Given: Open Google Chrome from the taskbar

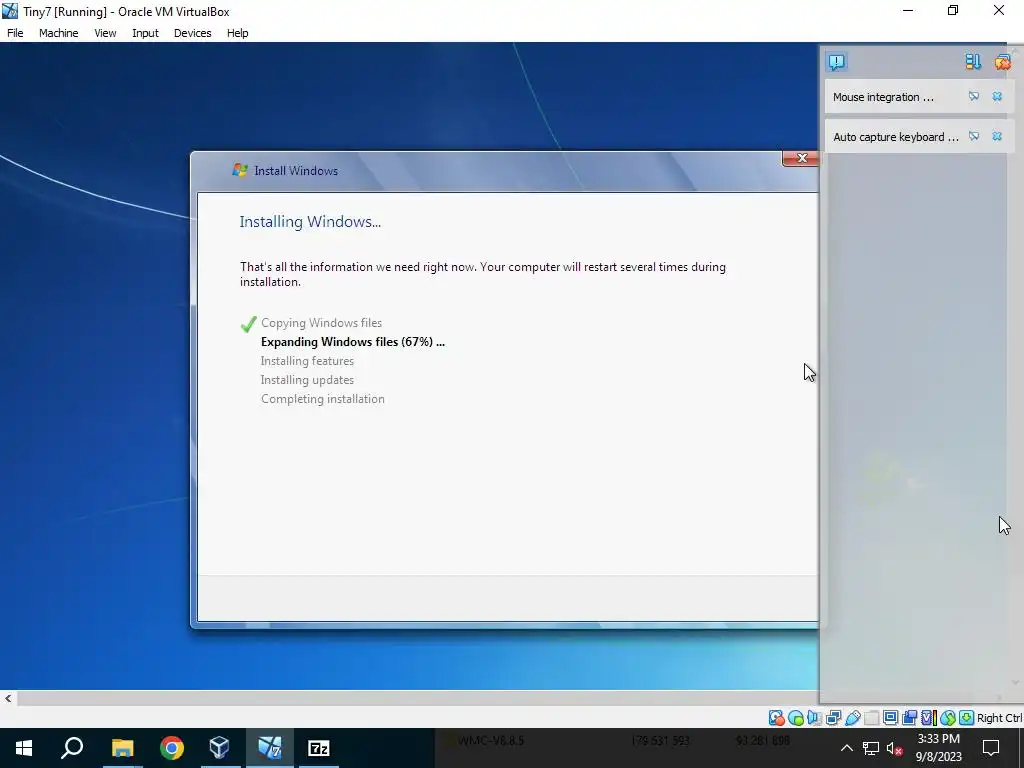Looking at the screenshot, I should click(172, 748).
